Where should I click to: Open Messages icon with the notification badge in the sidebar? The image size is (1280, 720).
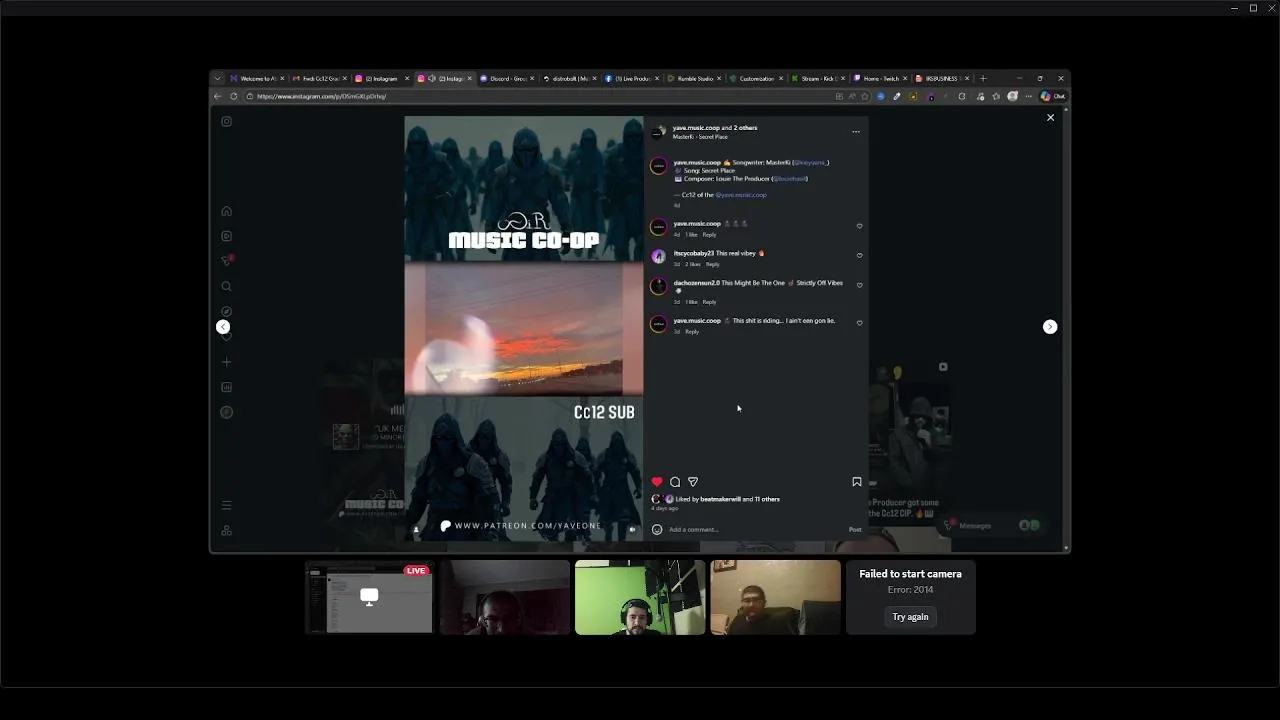pyautogui.click(x=227, y=261)
